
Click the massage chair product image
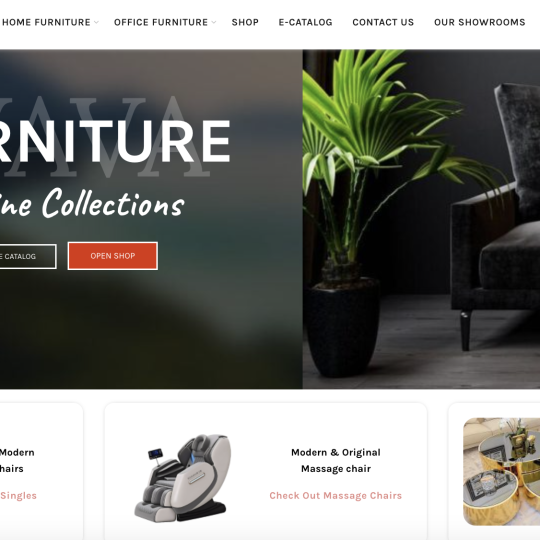pos(183,478)
